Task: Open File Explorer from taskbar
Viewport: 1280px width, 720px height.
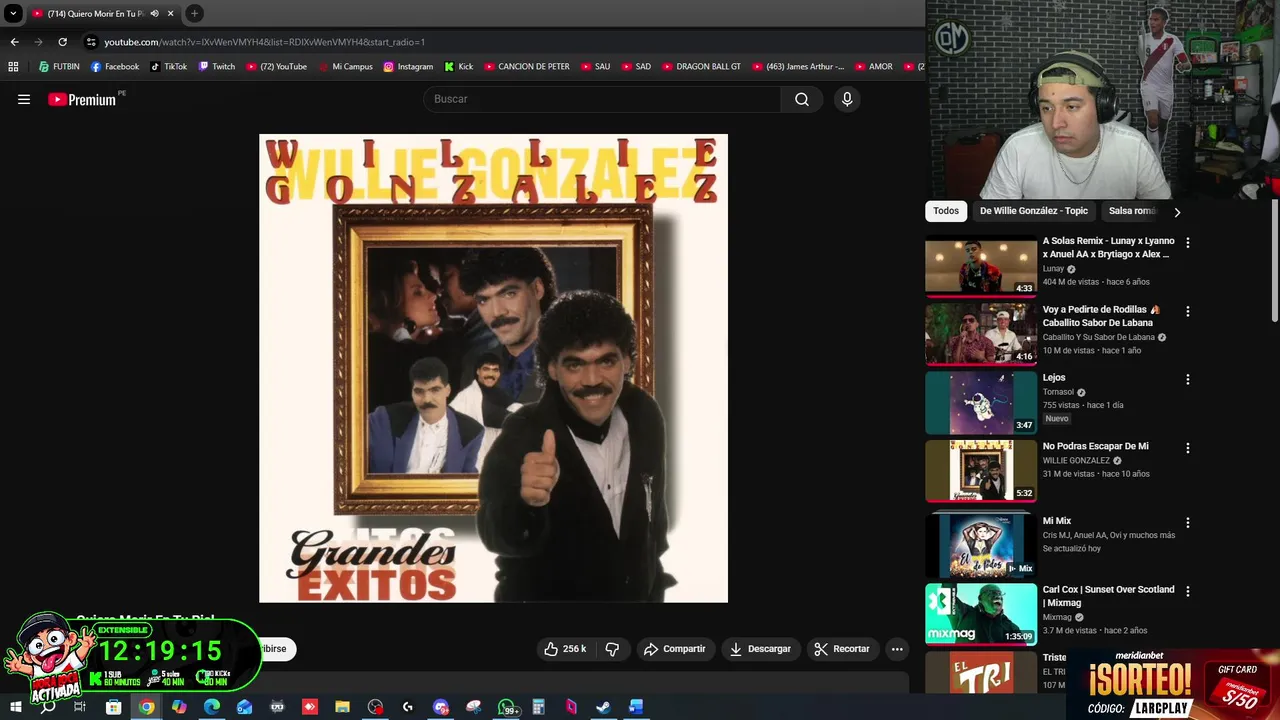Action: click(x=342, y=707)
